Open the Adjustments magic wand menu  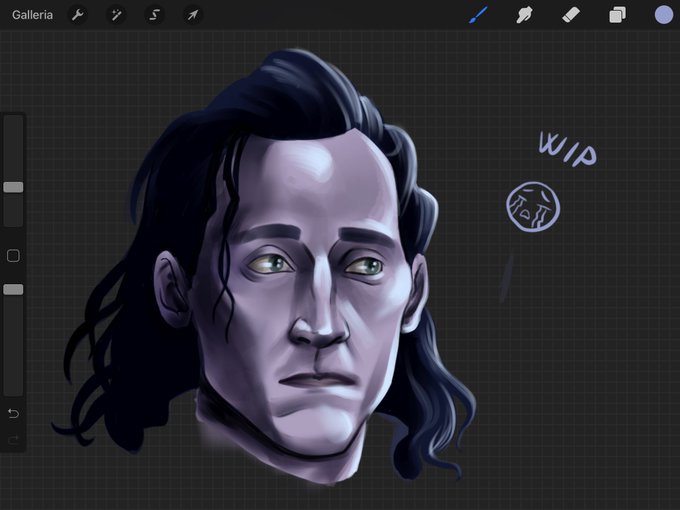pos(116,15)
